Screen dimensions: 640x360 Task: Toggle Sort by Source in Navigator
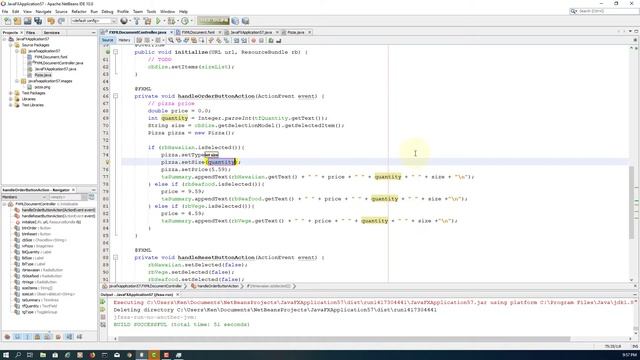click(x=79, y=337)
